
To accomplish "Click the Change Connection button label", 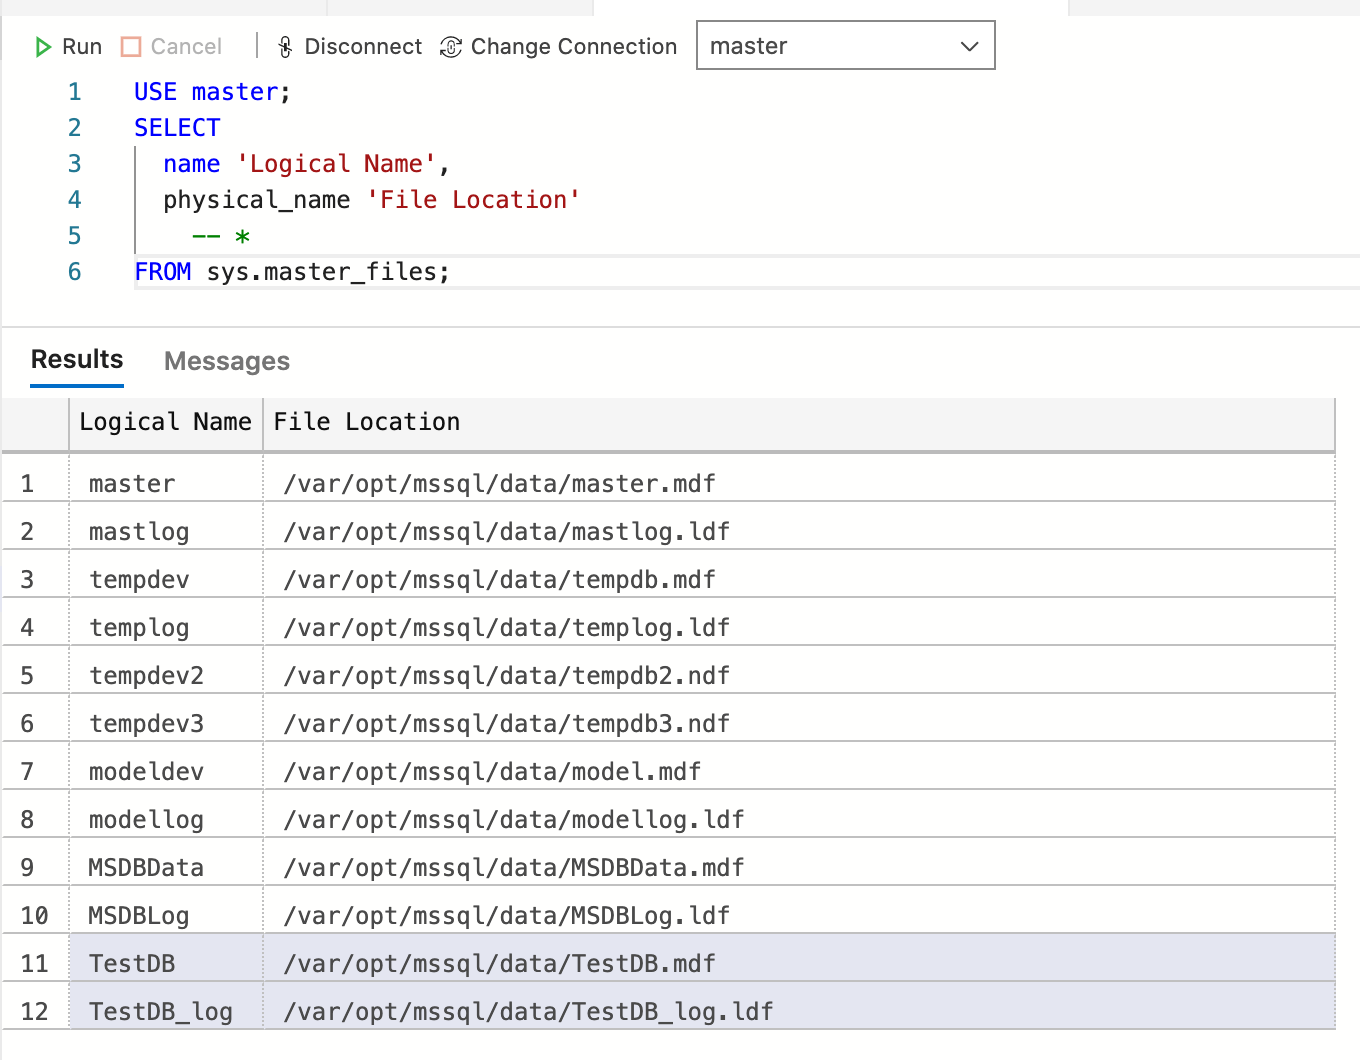I will pyautogui.click(x=573, y=47).
